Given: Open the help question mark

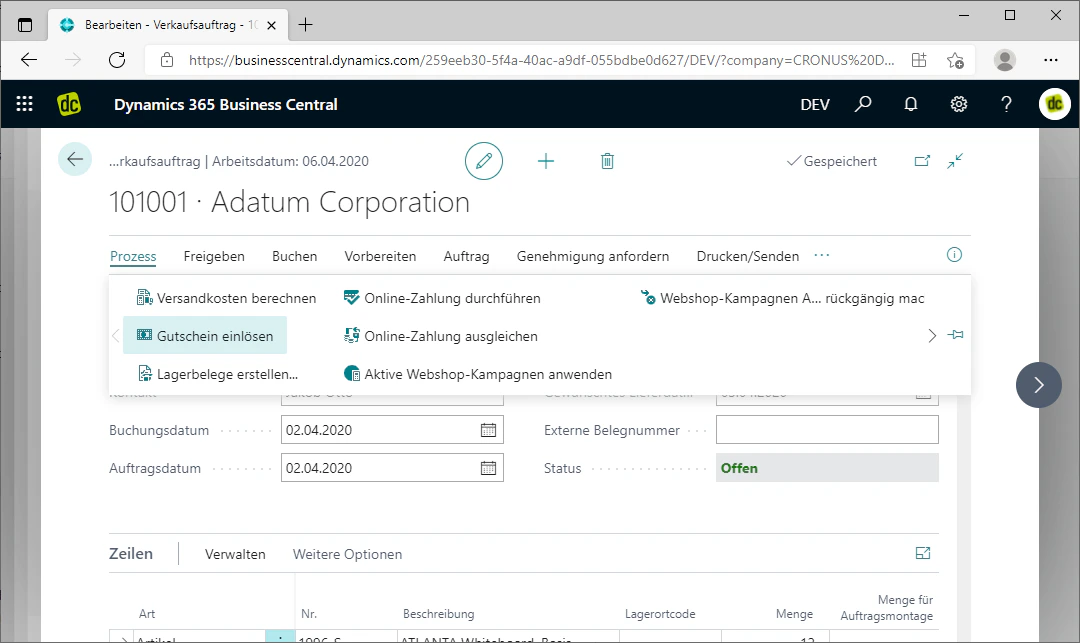Looking at the screenshot, I should 1006,104.
